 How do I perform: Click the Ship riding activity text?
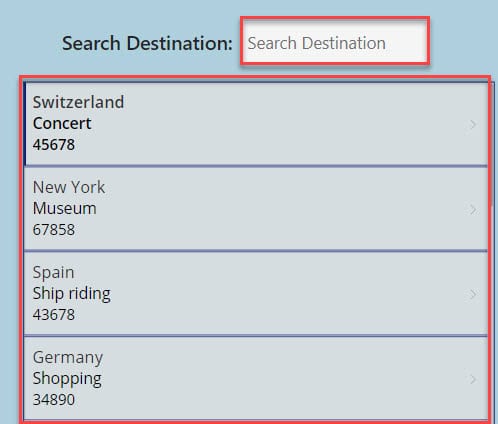point(72,294)
